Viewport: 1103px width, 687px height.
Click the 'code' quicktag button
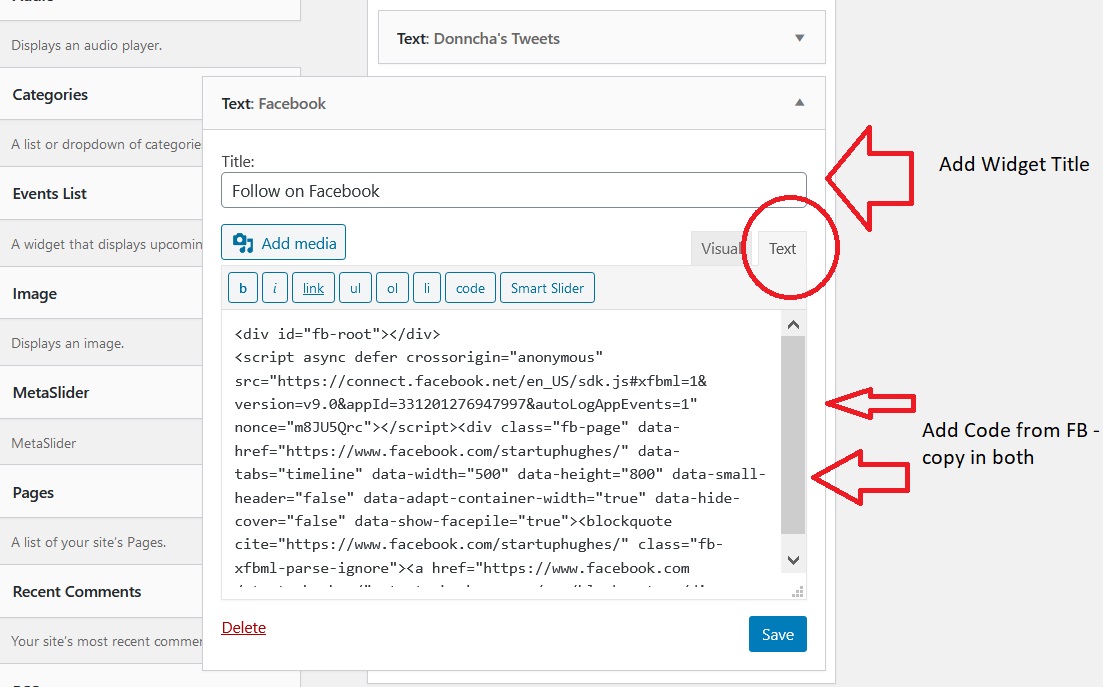point(470,288)
